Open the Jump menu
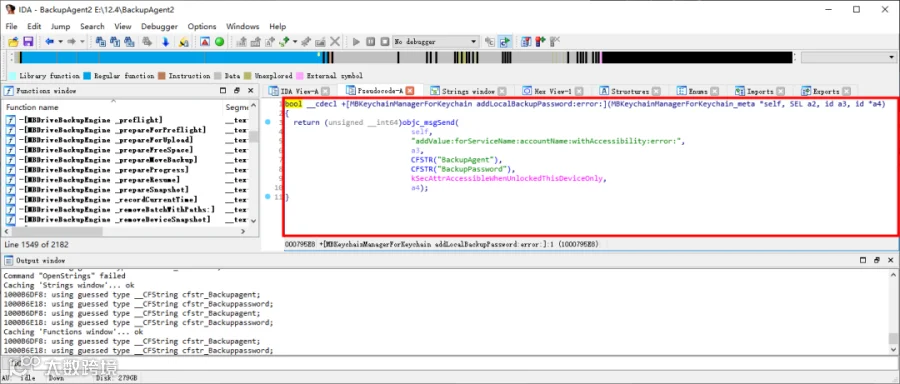This screenshot has width=900, height=384. tap(60, 26)
